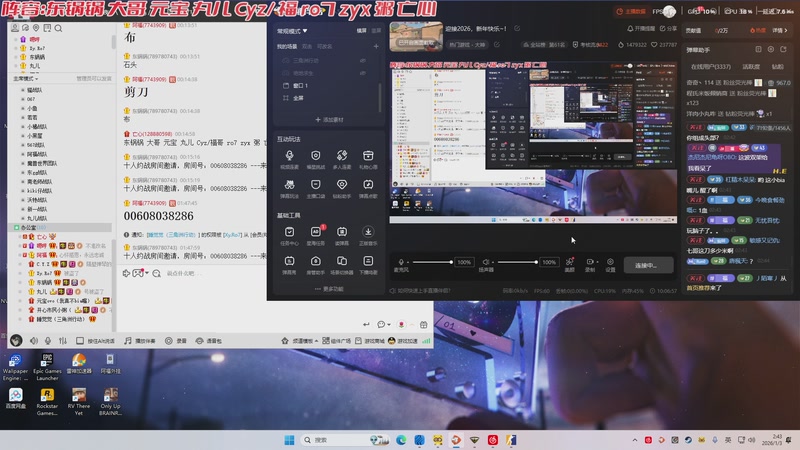The image size is (800, 450).
Task: Open 房管助手 tool icon
Action: coord(316,261)
